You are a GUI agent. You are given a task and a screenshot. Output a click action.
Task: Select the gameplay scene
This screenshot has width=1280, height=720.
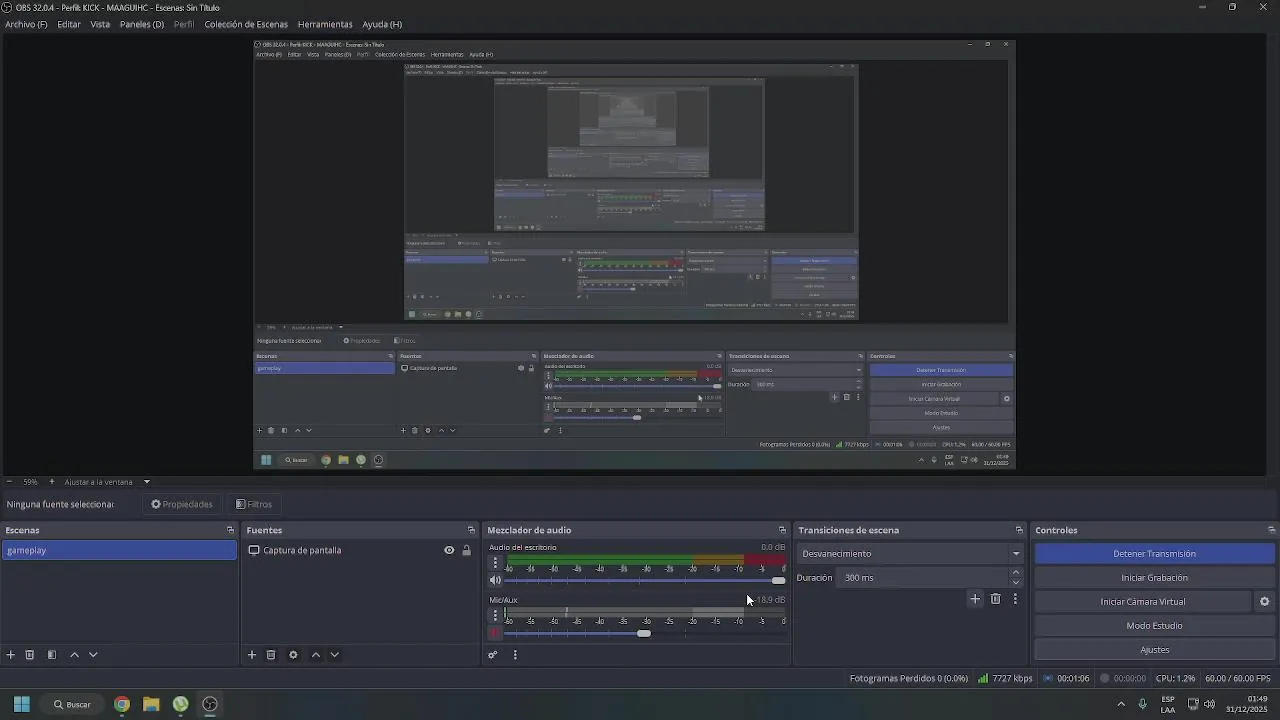pos(119,550)
